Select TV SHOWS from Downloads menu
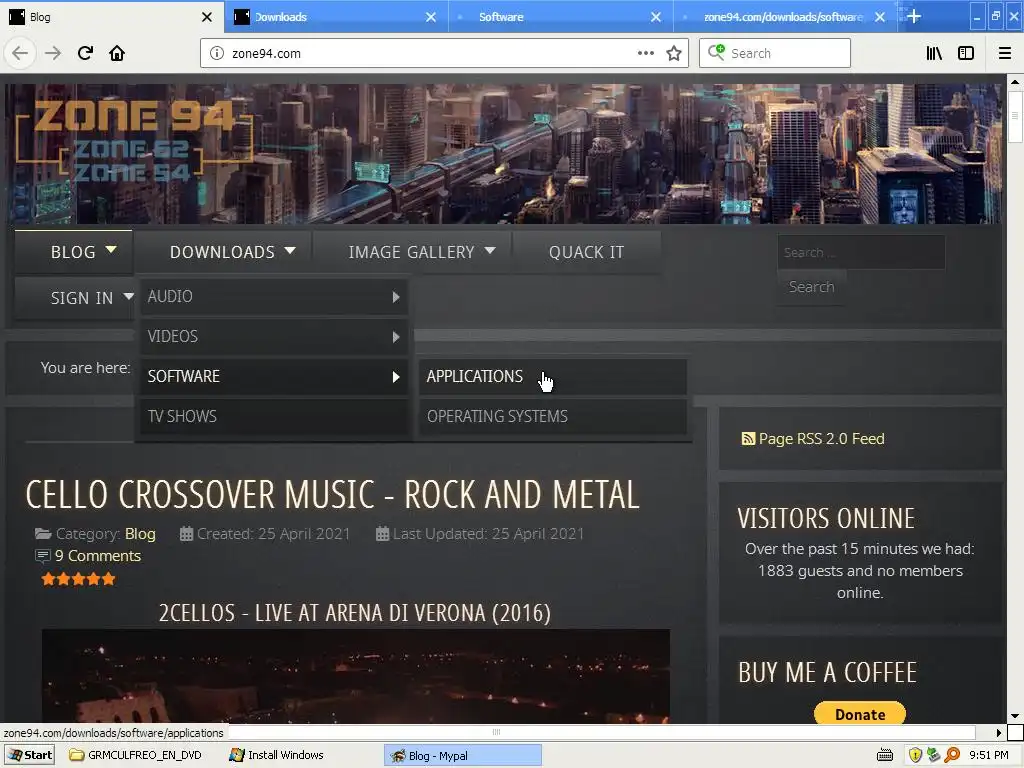Image resolution: width=1024 pixels, height=768 pixels. coord(274,417)
